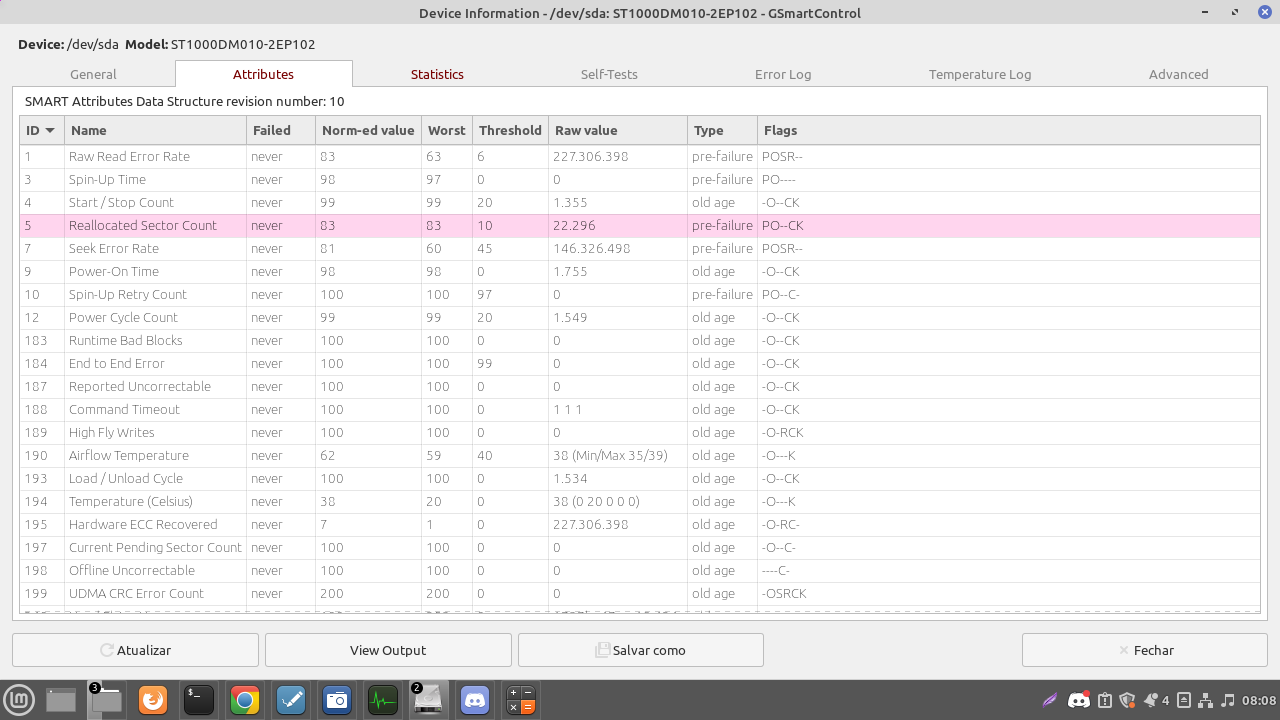Sort by the Type column header
This screenshot has height=720, width=1280.
(722, 130)
